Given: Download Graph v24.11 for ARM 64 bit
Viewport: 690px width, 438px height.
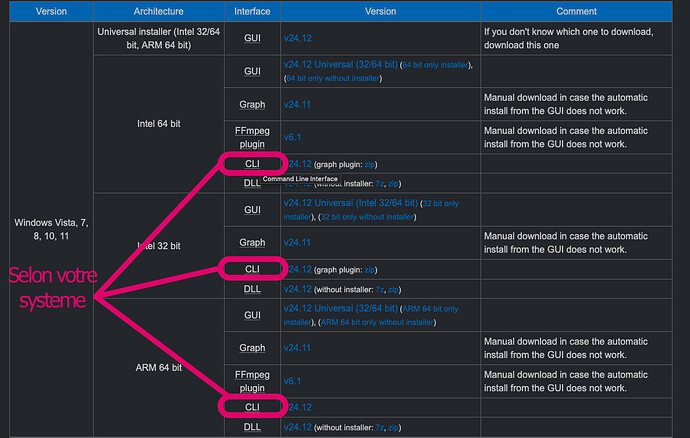Looking at the screenshot, I should tap(298, 348).
